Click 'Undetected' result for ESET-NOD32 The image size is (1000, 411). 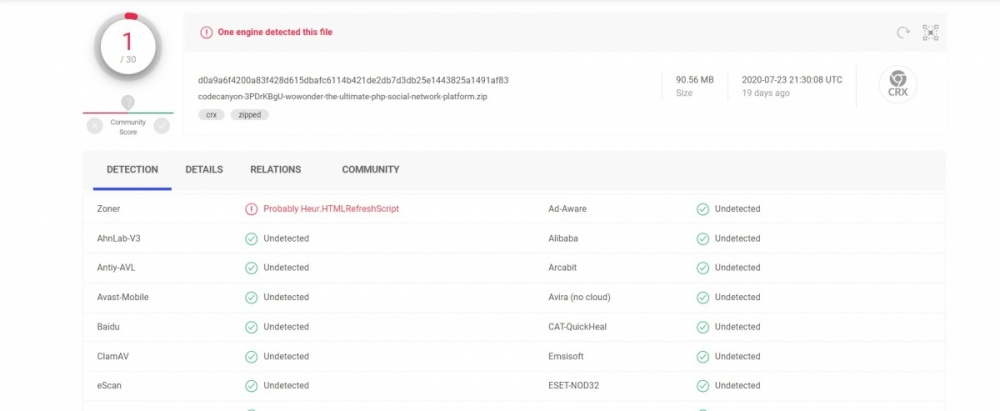[737, 385]
